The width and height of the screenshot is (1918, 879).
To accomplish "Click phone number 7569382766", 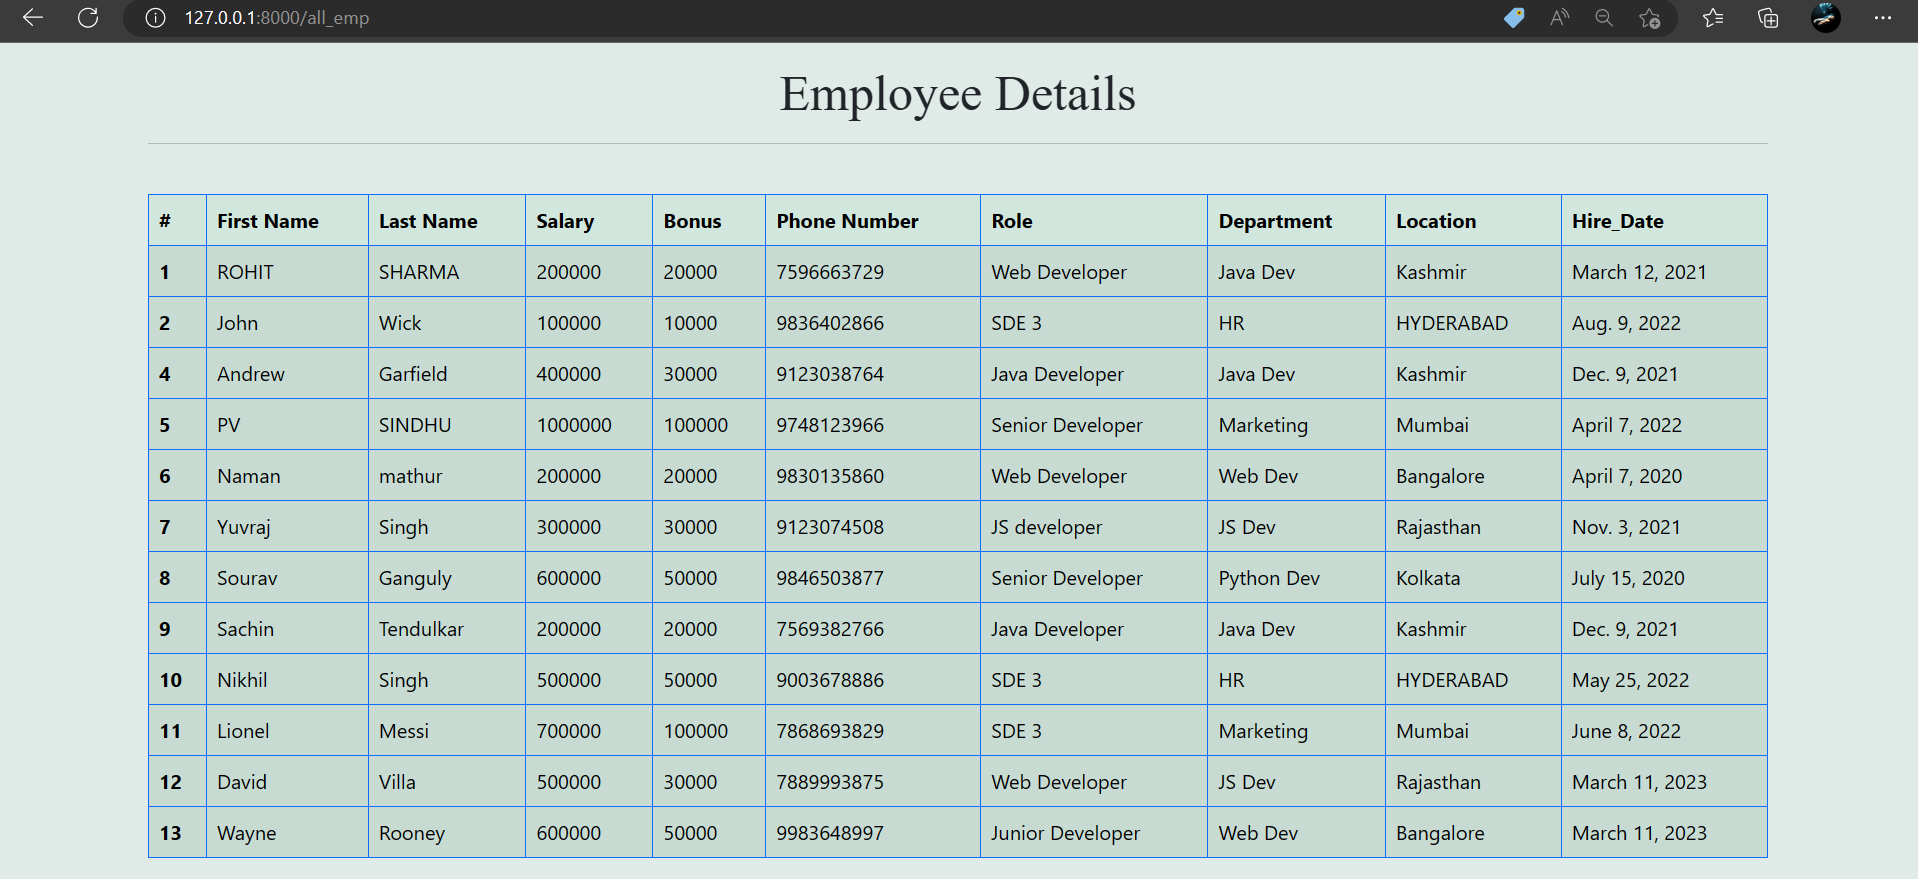I will [x=830, y=629].
